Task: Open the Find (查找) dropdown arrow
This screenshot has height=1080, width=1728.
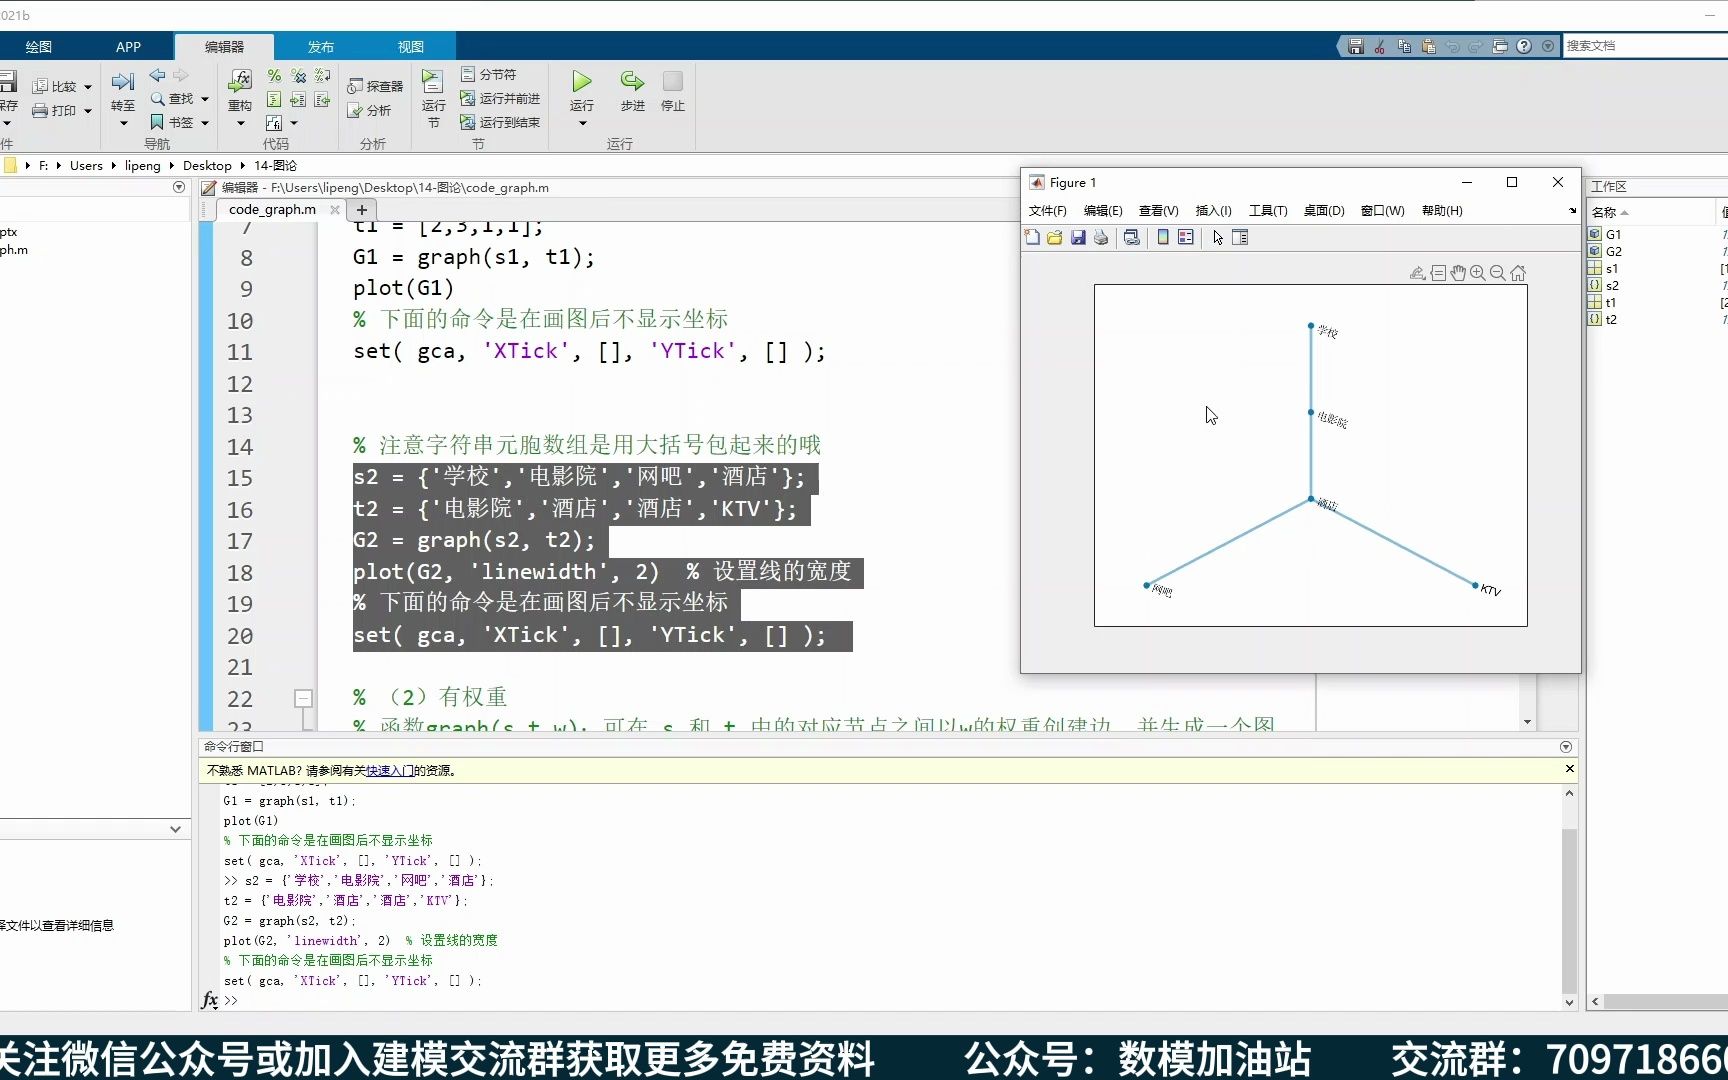Action: click(x=205, y=99)
